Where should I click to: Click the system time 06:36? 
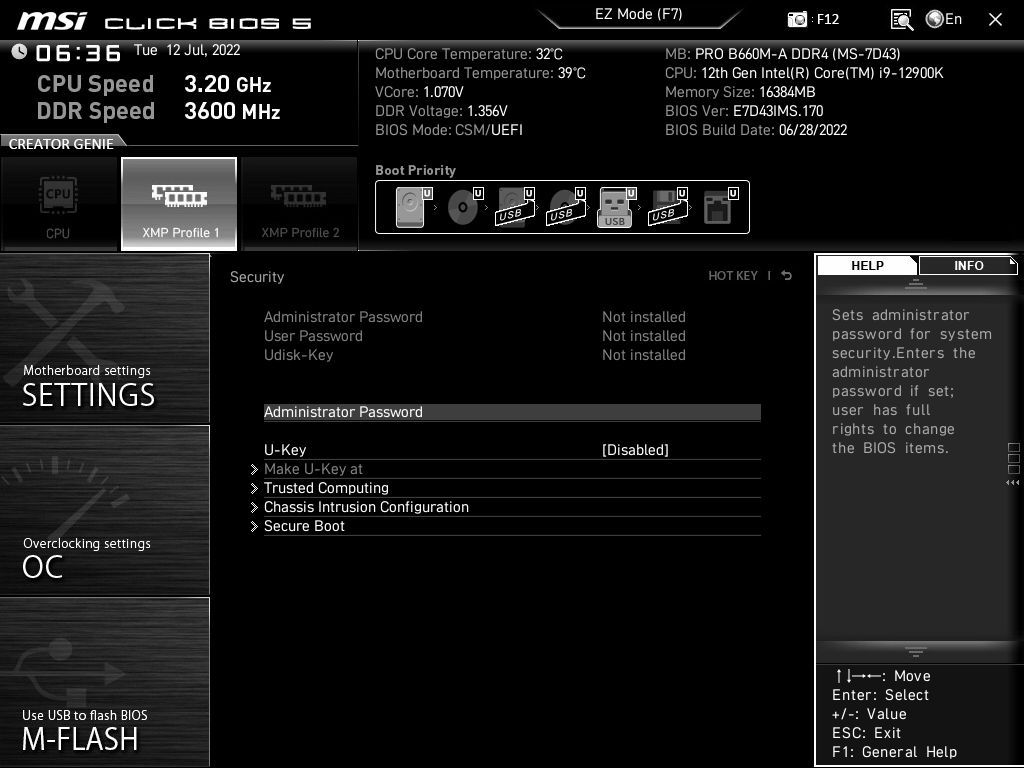(x=78, y=53)
